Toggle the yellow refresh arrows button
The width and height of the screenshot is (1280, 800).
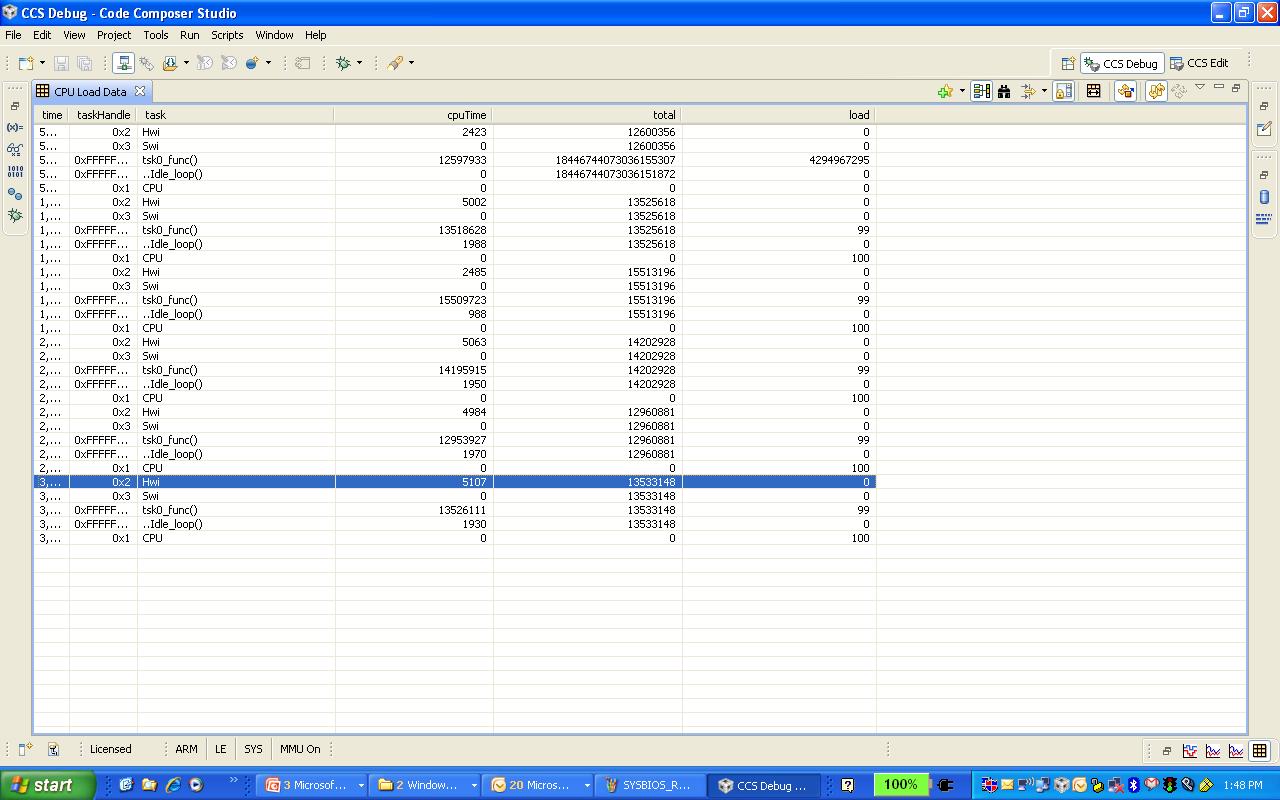[x=1156, y=91]
